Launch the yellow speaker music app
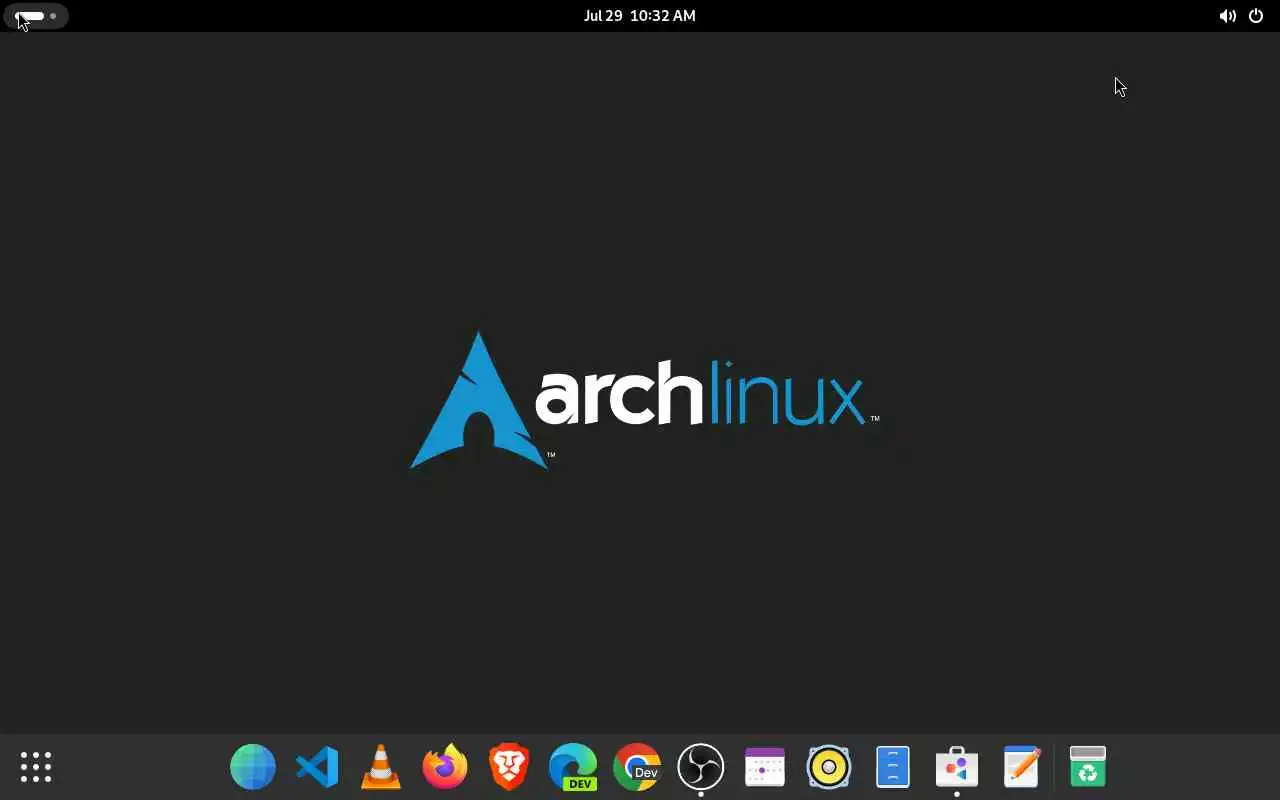 pos(829,767)
